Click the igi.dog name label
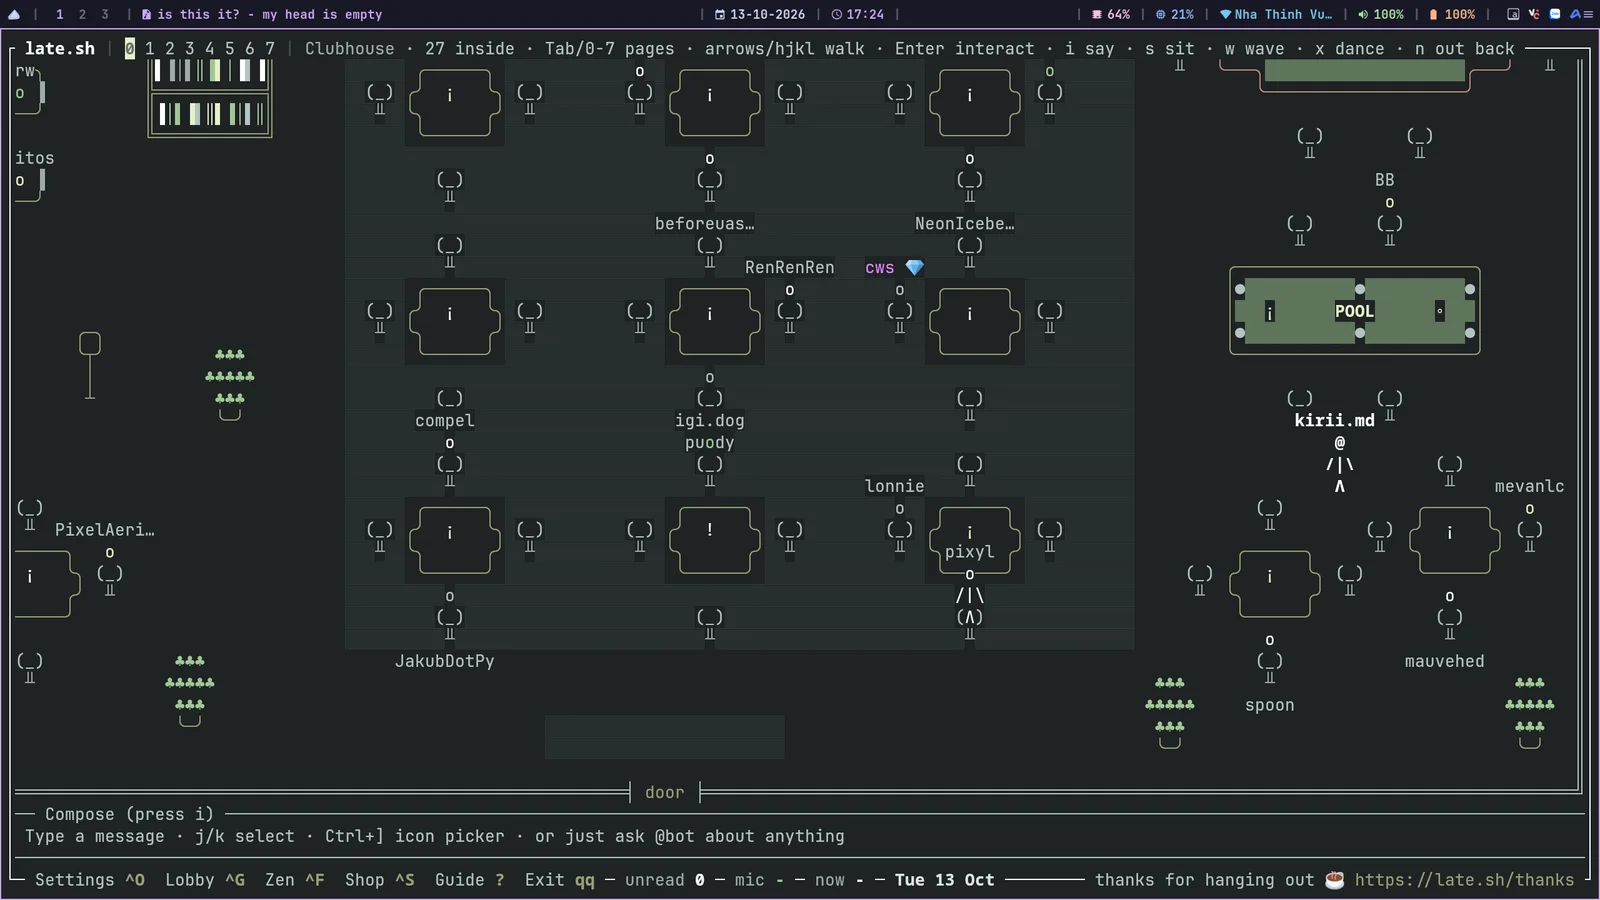Viewport: 1600px width, 900px height. coord(710,420)
